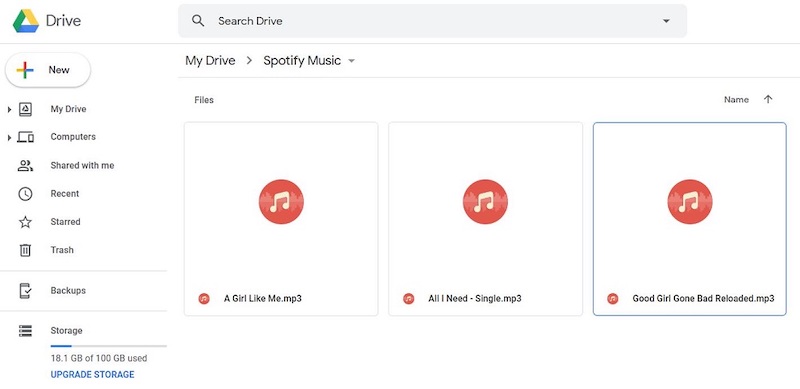800x389 pixels.
Task: Click small audio icon beside Good Girl Gone Bad Reloaded.mp3
Action: (x=613, y=299)
